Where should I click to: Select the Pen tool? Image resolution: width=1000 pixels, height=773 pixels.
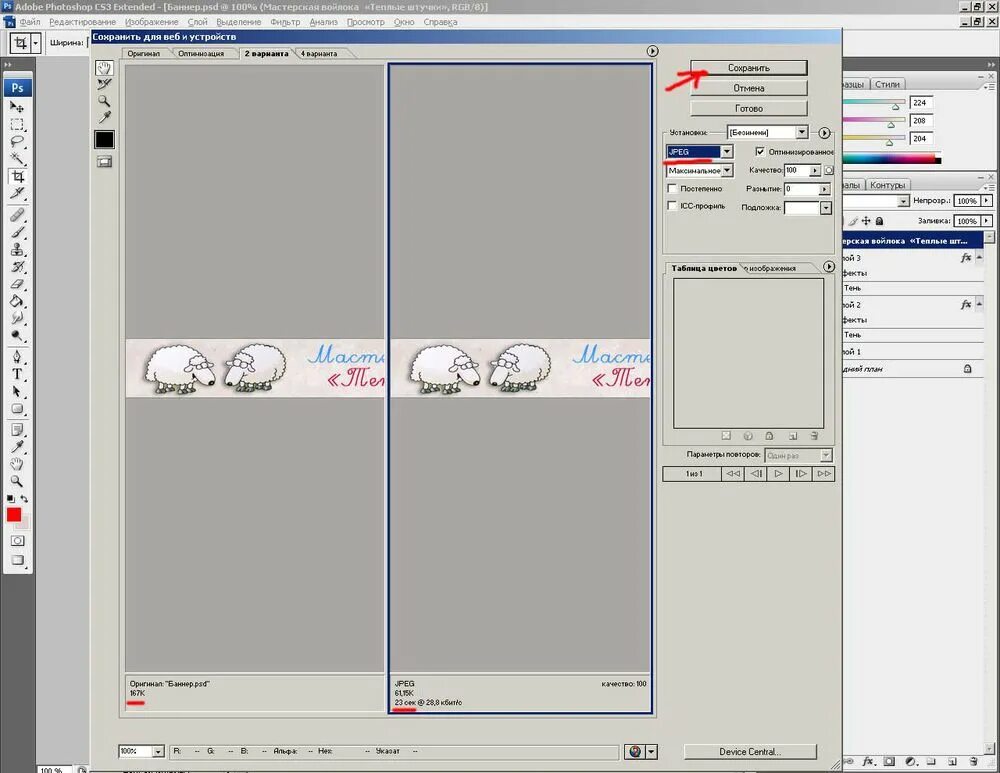(x=17, y=357)
